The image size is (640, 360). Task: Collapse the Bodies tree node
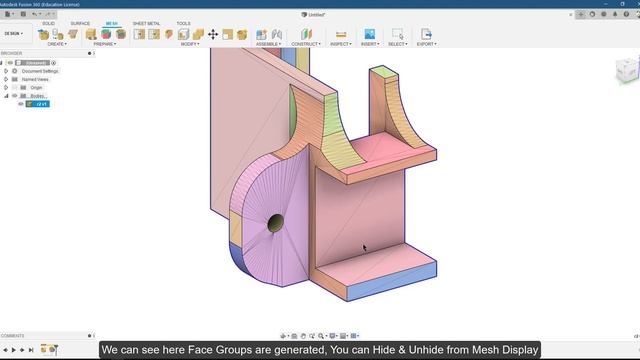(x=6, y=96)
